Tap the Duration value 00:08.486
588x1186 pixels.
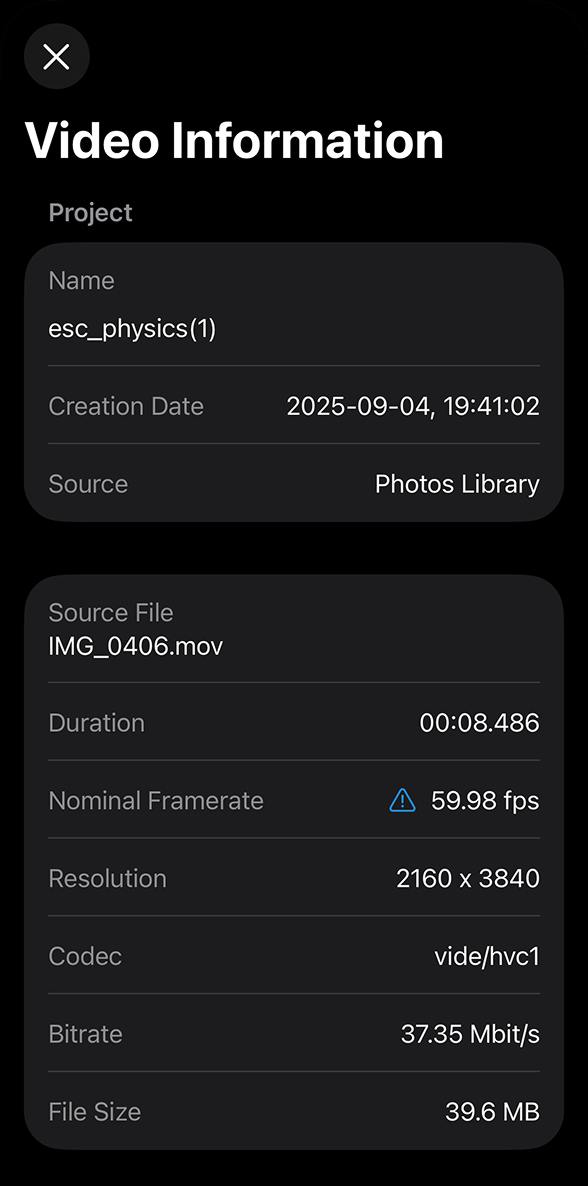click(x=480, y=722)
